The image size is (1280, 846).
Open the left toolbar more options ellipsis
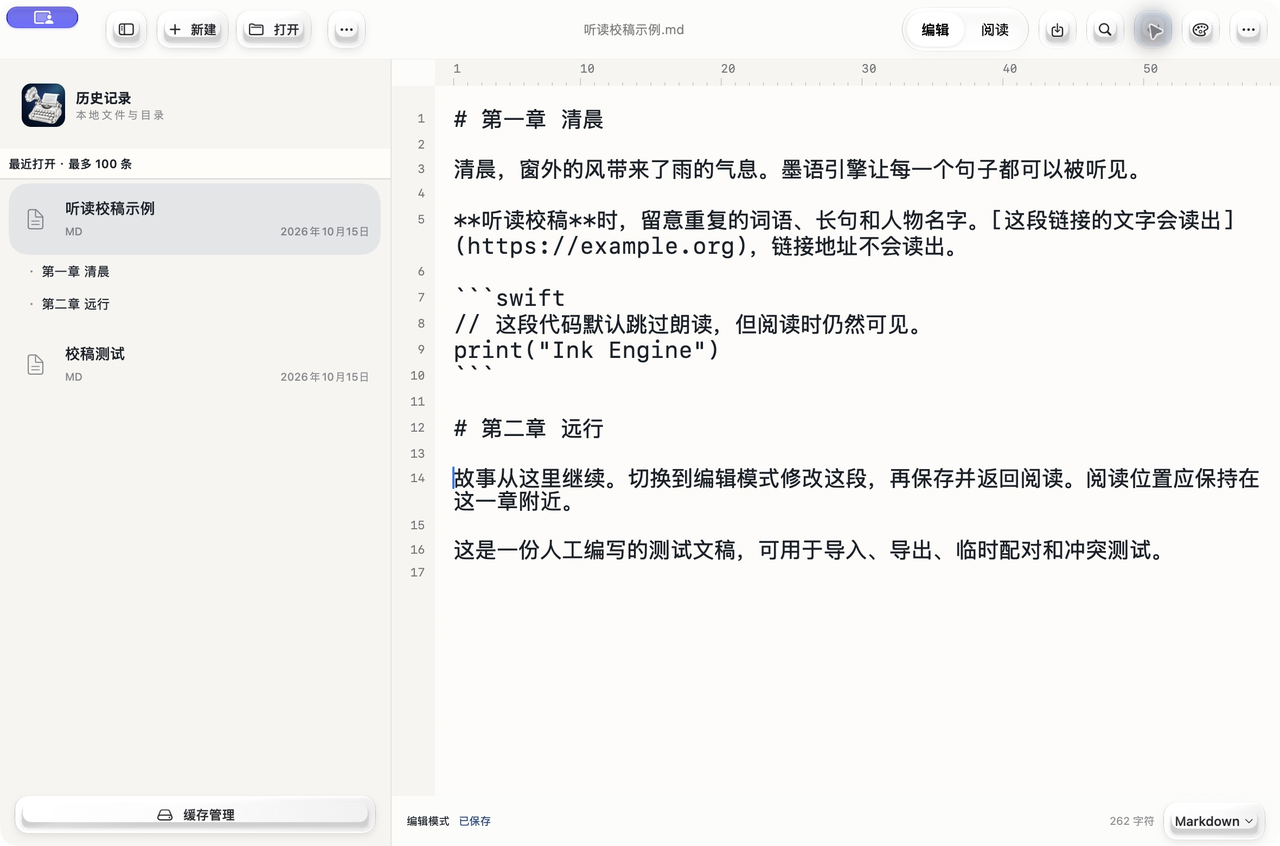pos(346,30)
